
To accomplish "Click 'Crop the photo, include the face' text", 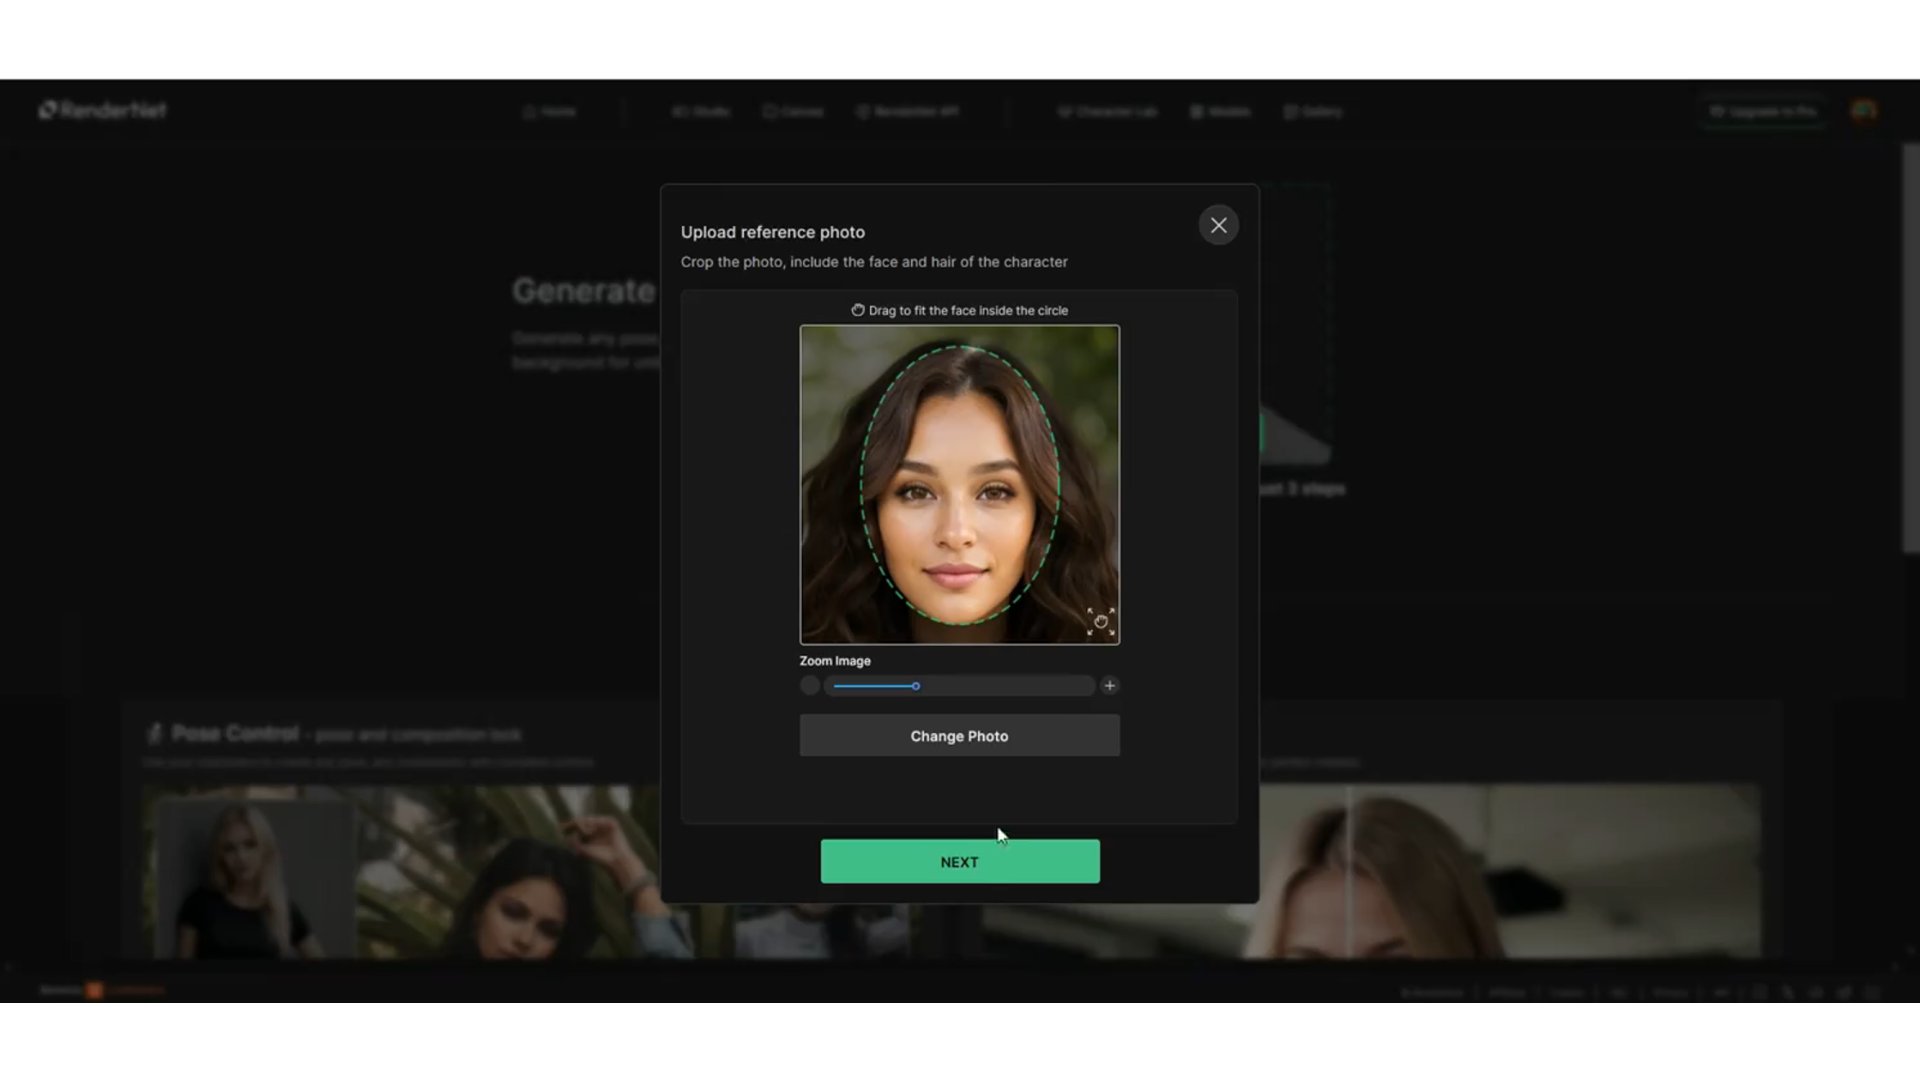I will (x=874, y=262).
